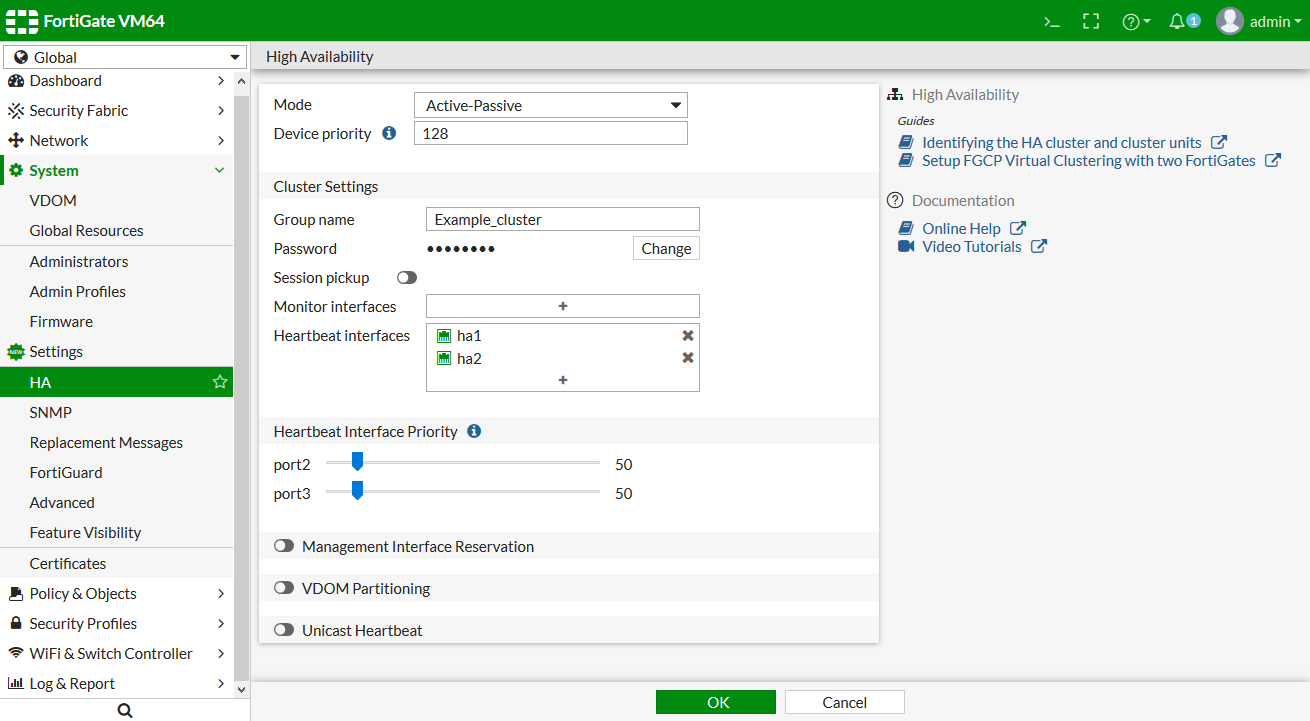This screenshot has width=1310, height=721.
Task: Adjust the port2 heartbeat priority slider
Action: point(357,463)
